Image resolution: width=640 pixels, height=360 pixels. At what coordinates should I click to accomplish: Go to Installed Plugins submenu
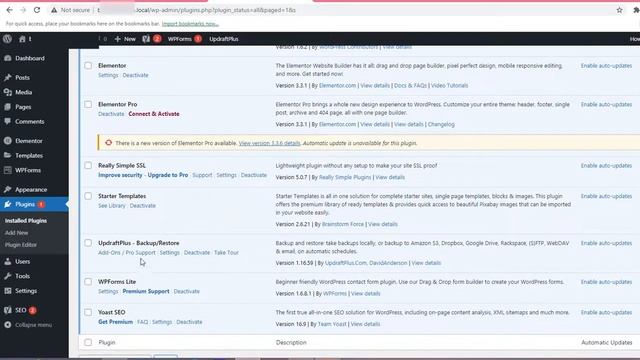(26, 221)
